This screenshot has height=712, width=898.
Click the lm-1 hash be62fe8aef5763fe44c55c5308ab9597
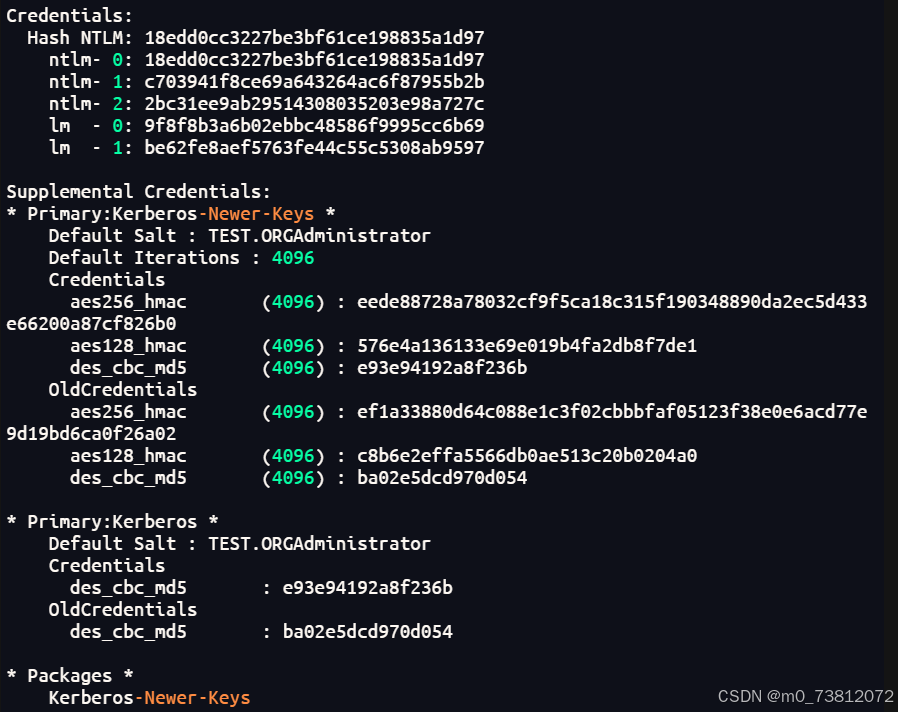[x=314, y=148]
